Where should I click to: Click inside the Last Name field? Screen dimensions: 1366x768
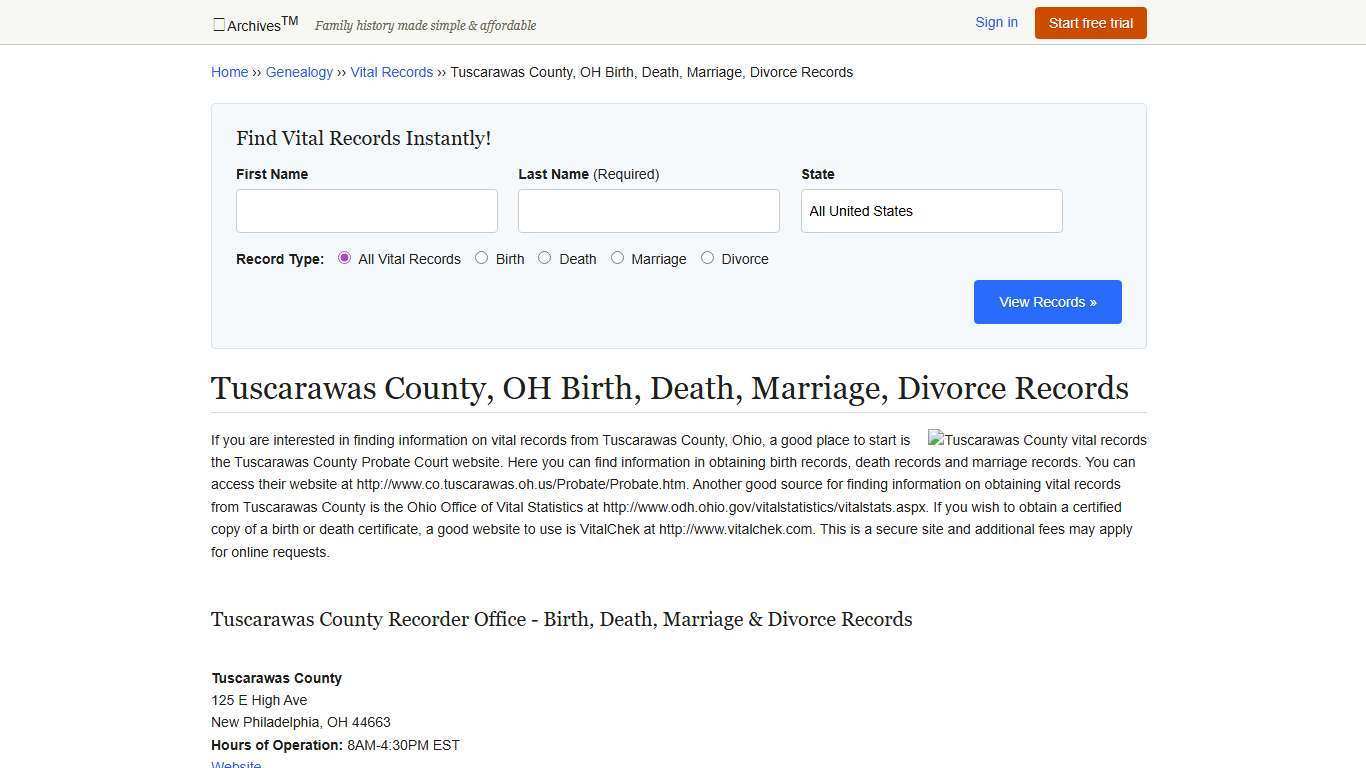[648, 211]
